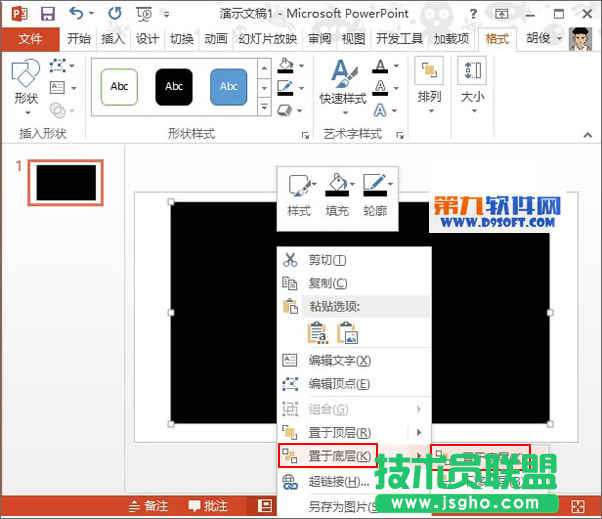602x519 pixels.
Task: Switch to the Format tab
Action: click(x=498, y=39)
